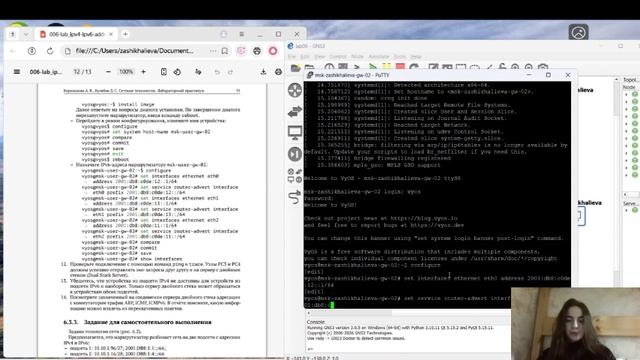The width and height of the screenshot is (640, 360).
Task: Open the Edit menu in GNS3
Action: pyautogui.click(x=305, y=56)
